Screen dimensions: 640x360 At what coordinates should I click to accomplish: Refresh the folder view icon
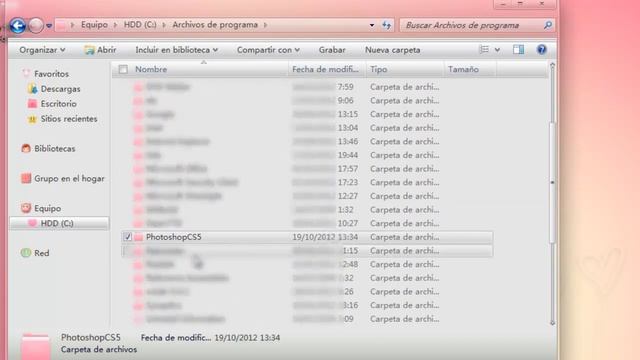(x=387, y=25)
